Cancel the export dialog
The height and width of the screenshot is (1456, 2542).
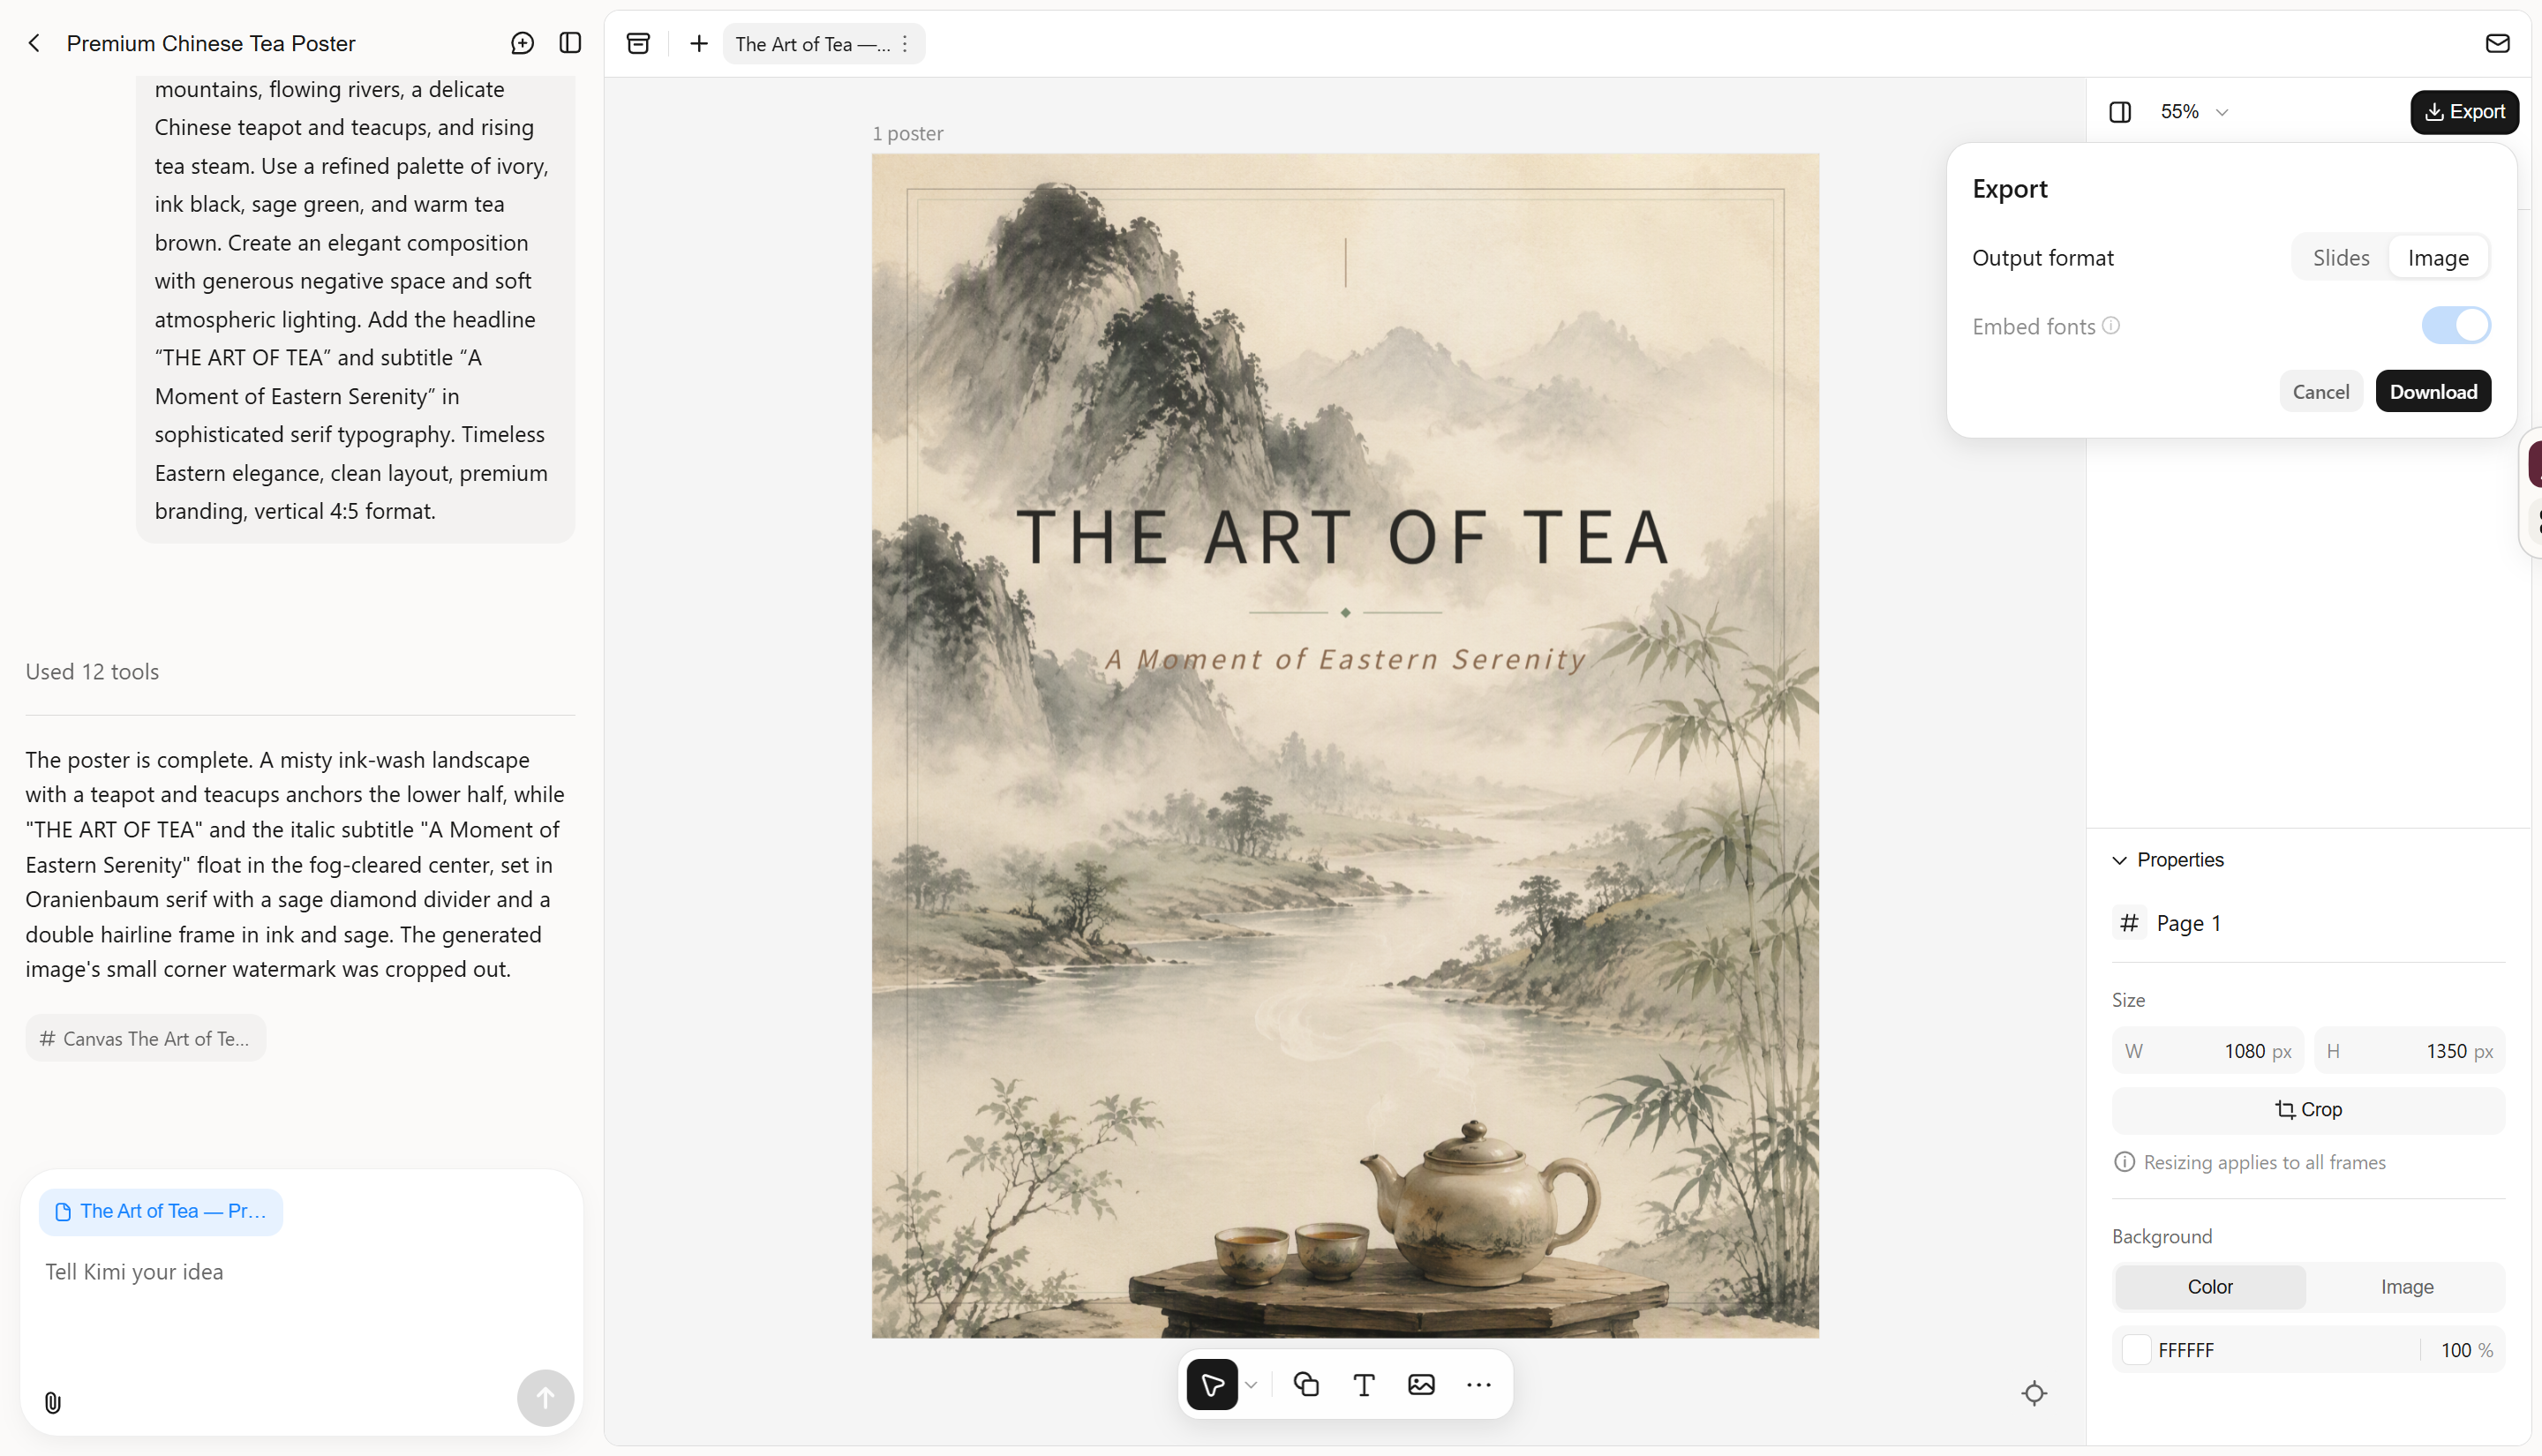2320,392
